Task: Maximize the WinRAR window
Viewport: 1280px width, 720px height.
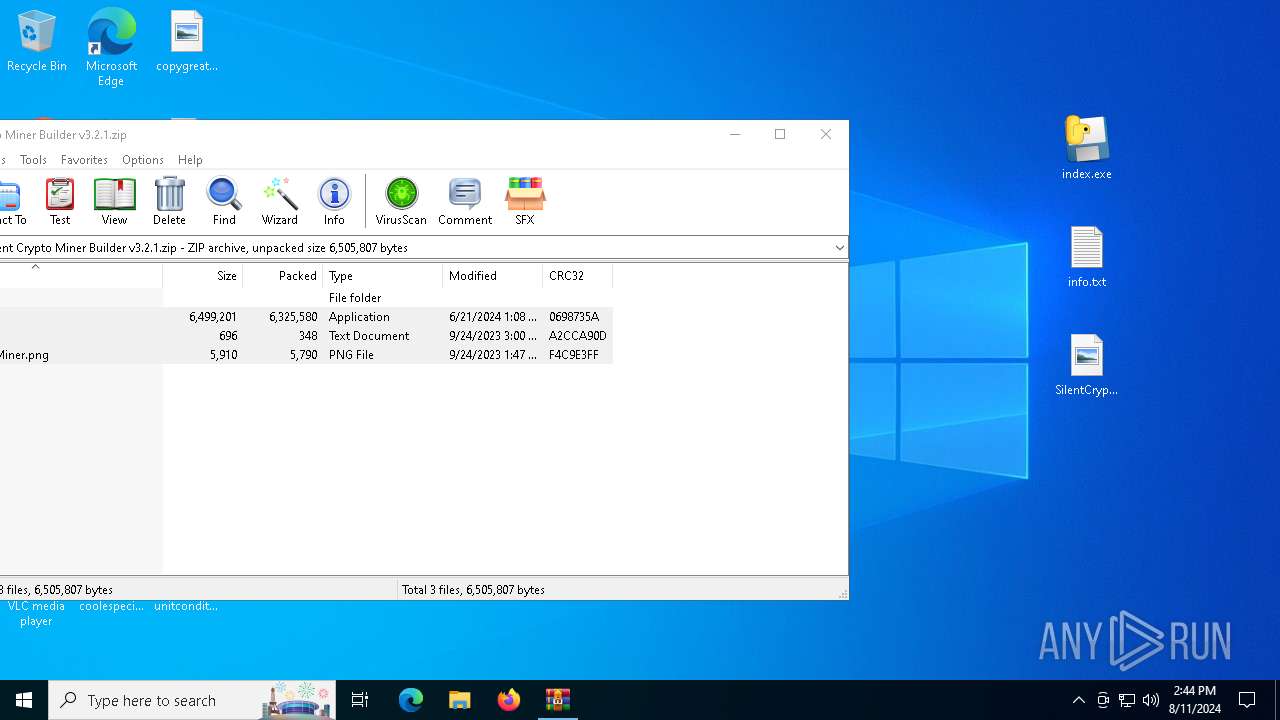Action: 780,135
